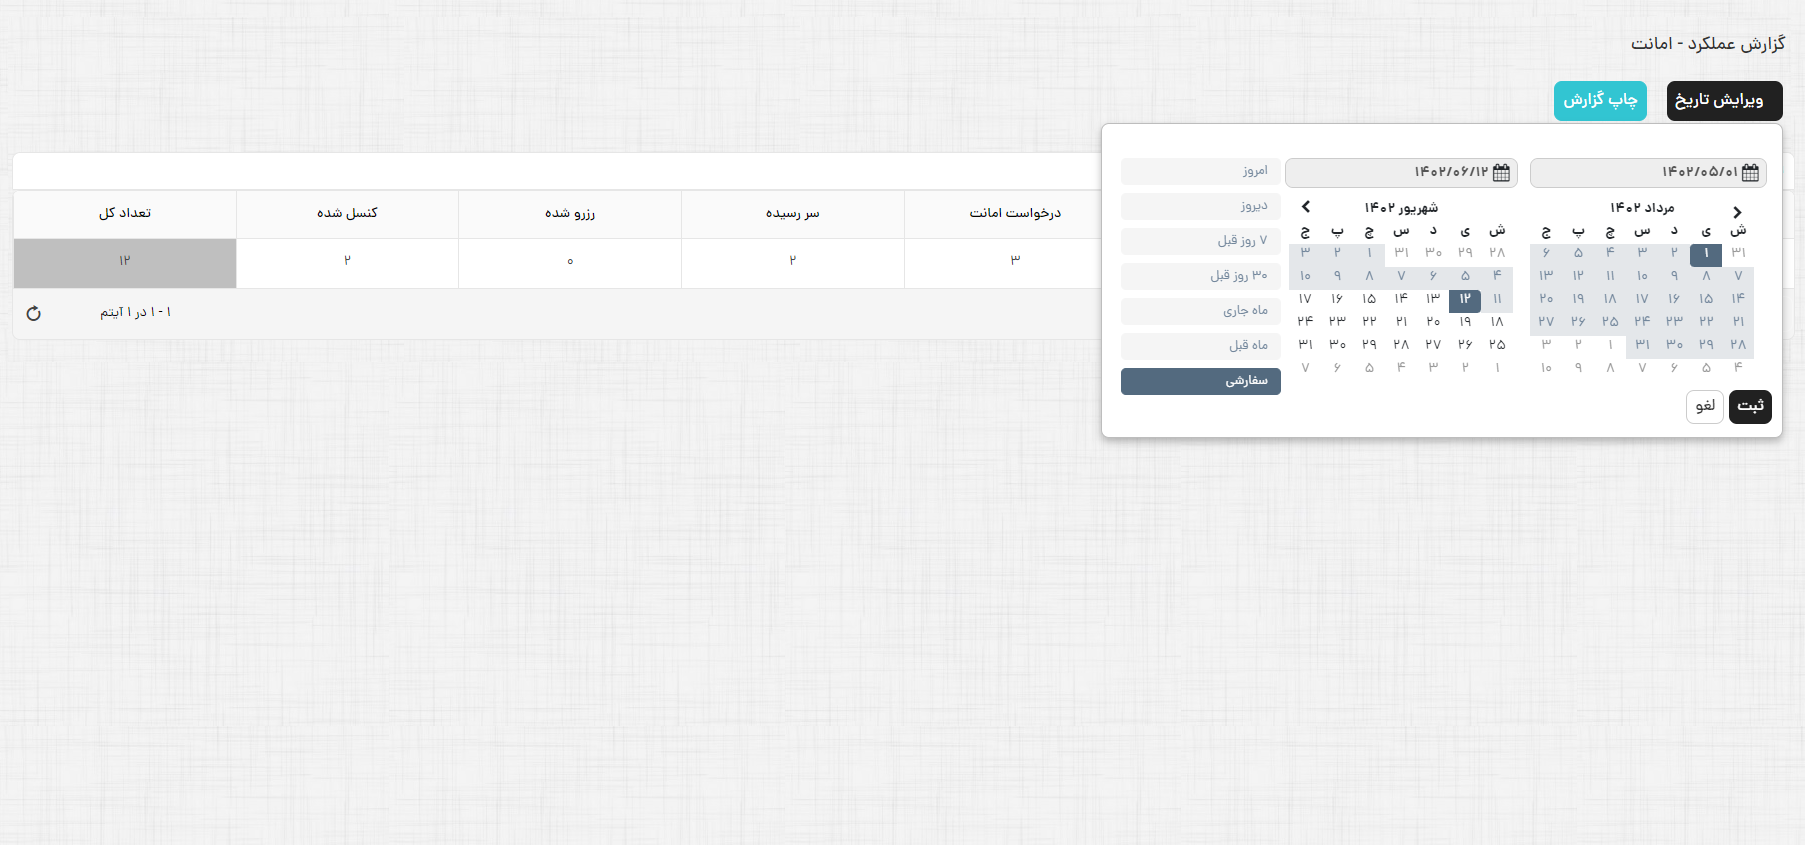The height and width of the screenshot is (845, 1805).
Task: Pick the ماه جاری (current month) preset
Action: click(x=1201, y=311)
